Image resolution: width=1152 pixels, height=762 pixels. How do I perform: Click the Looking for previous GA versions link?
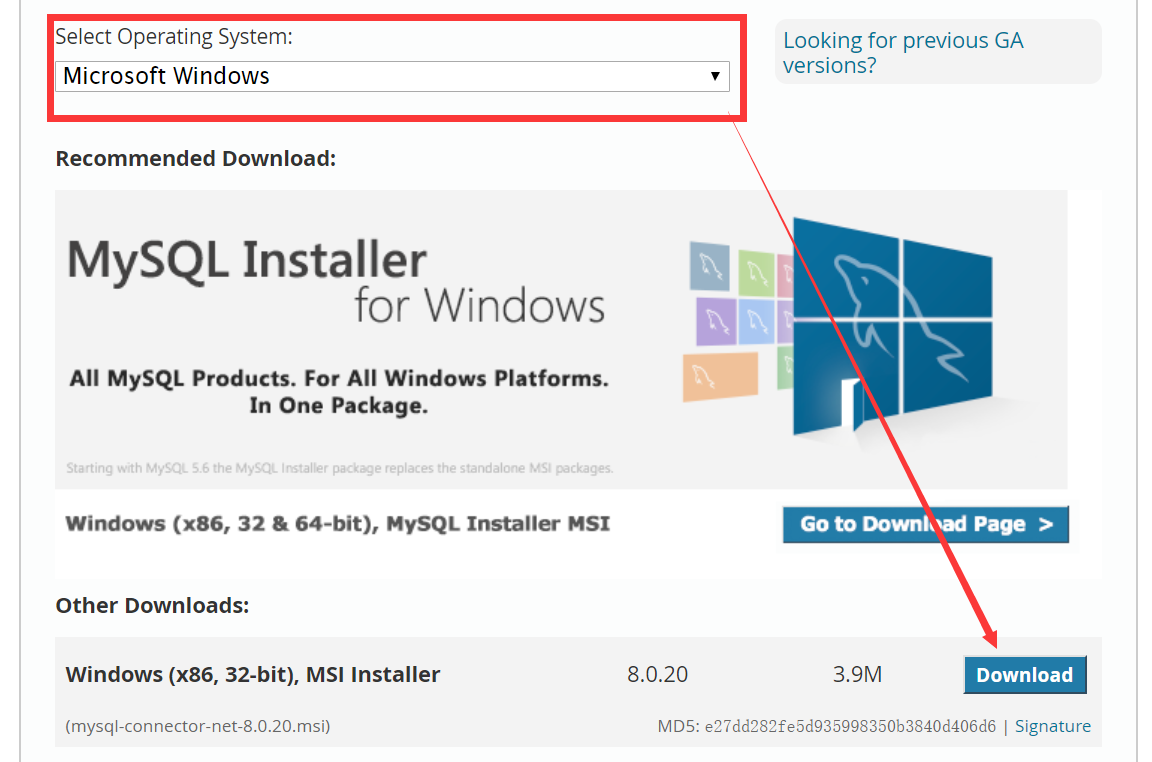[x=903, y=53]
